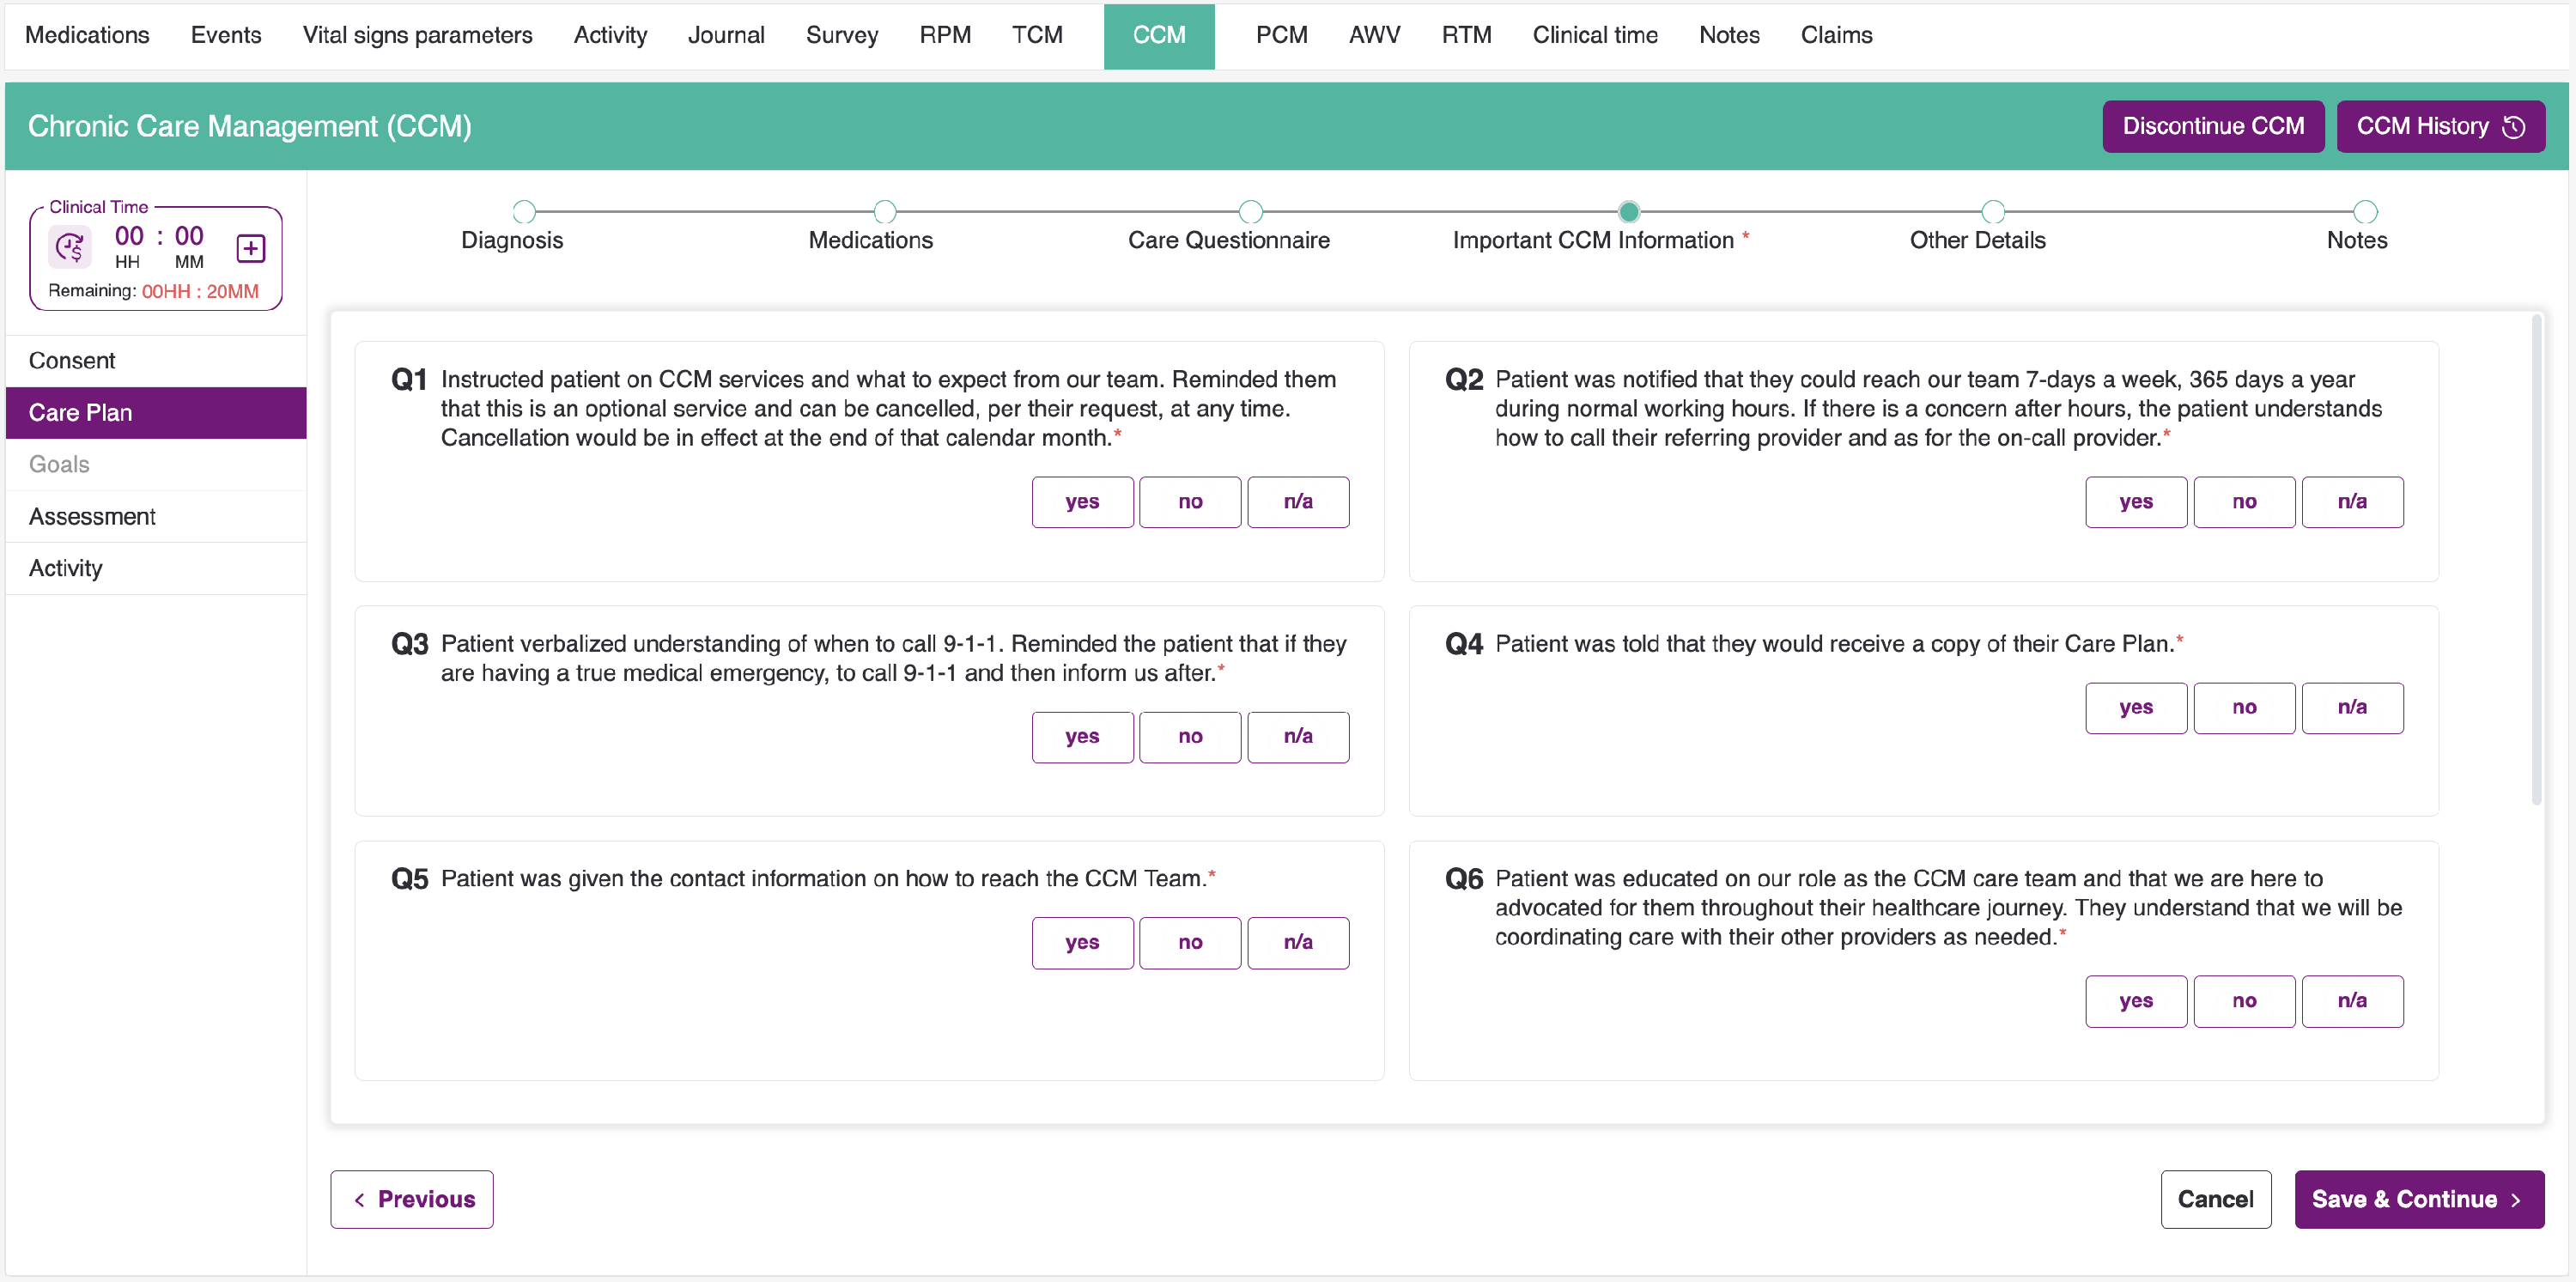Select no for Q3 9-1-1 understanding
2576x1282 pixels.
coord(1190,737)
